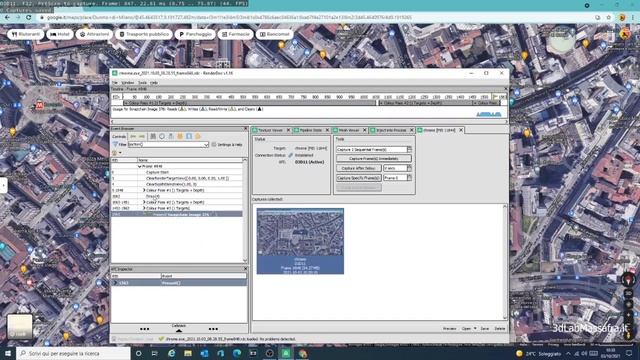
Task: Close the Pipeline State tab
Action: click(x=327, y=130)
